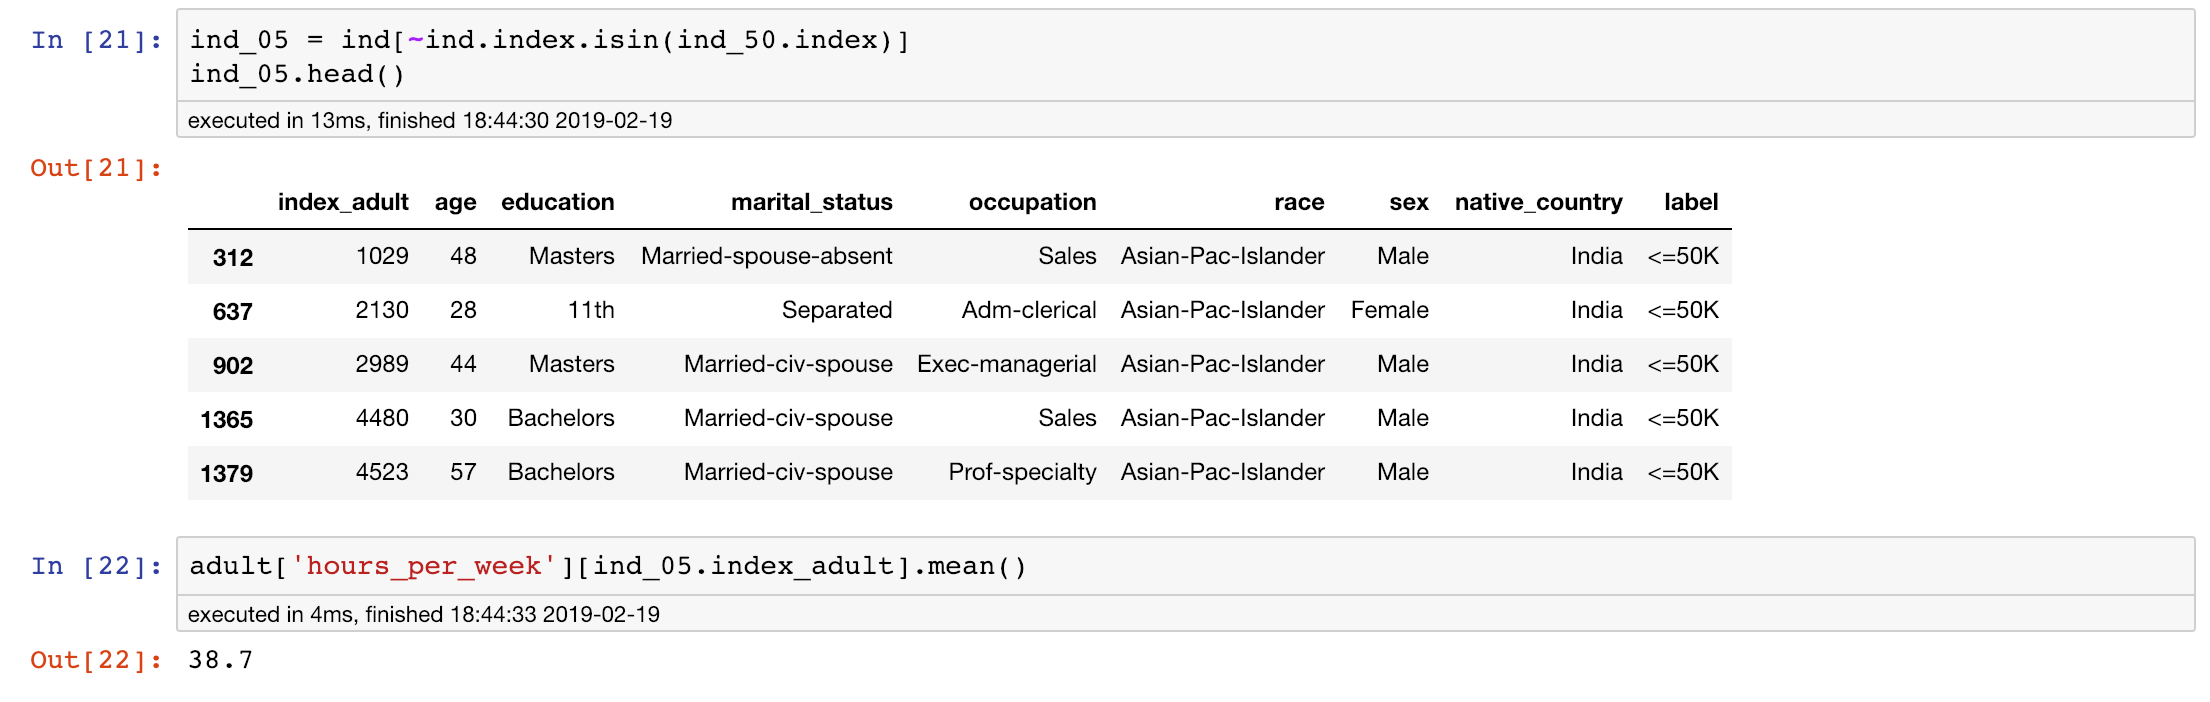Select the native_country column header
The width and height of the screenshot is (2210, 702).
(1538, 202)
